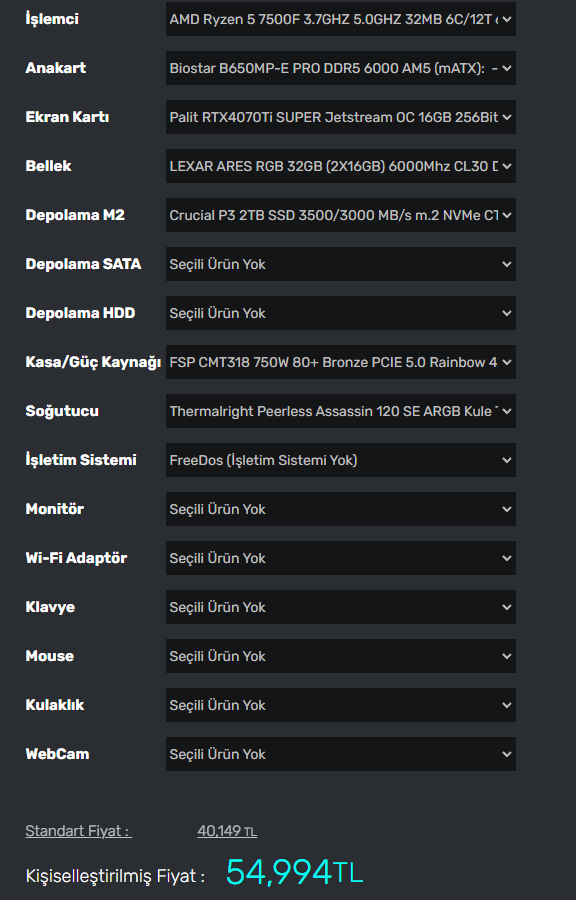Open the Kasa/Güç Kaynağı case dropdown
Image resolution: width=576 pixels, height=900 pixels.
point(341,362)
